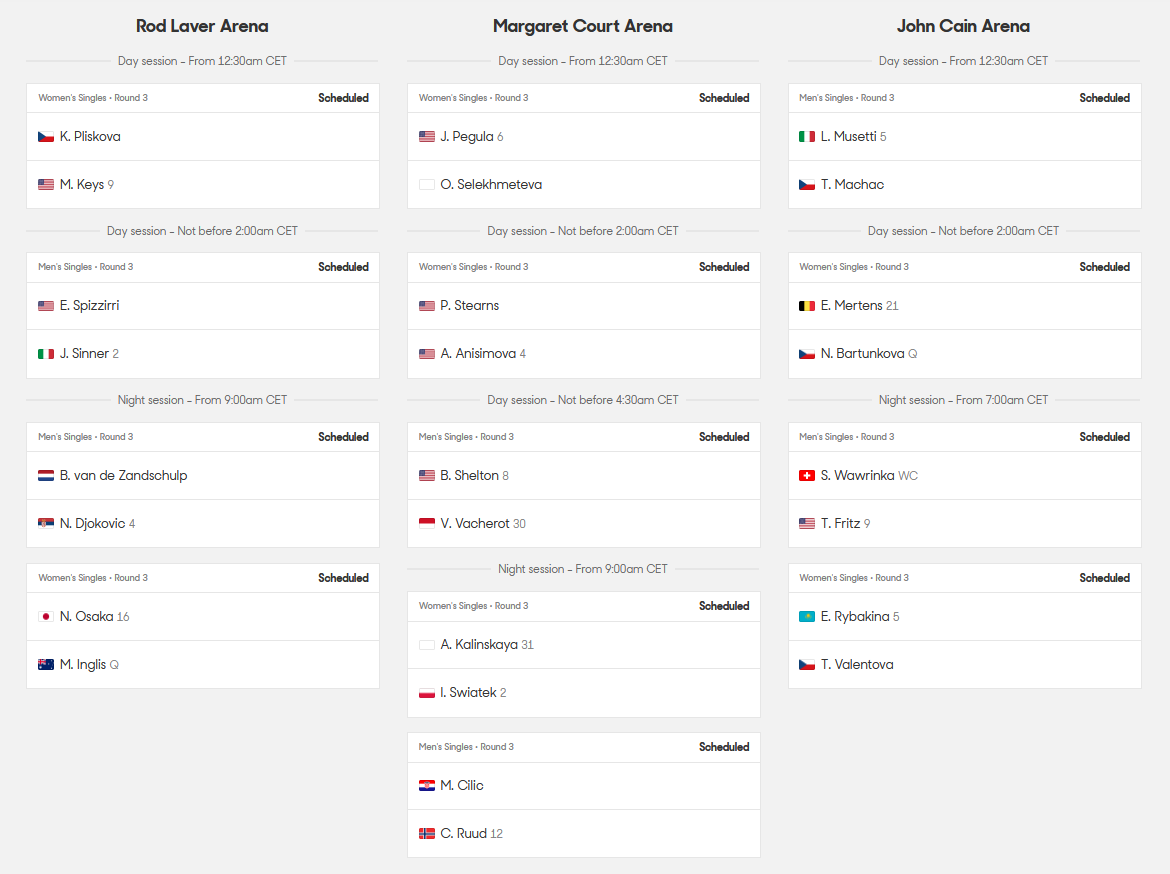The height and width of the screenshot is (874, 1170).
Task: Click the US flag beside T. Fritz
Action: (807, 523)
